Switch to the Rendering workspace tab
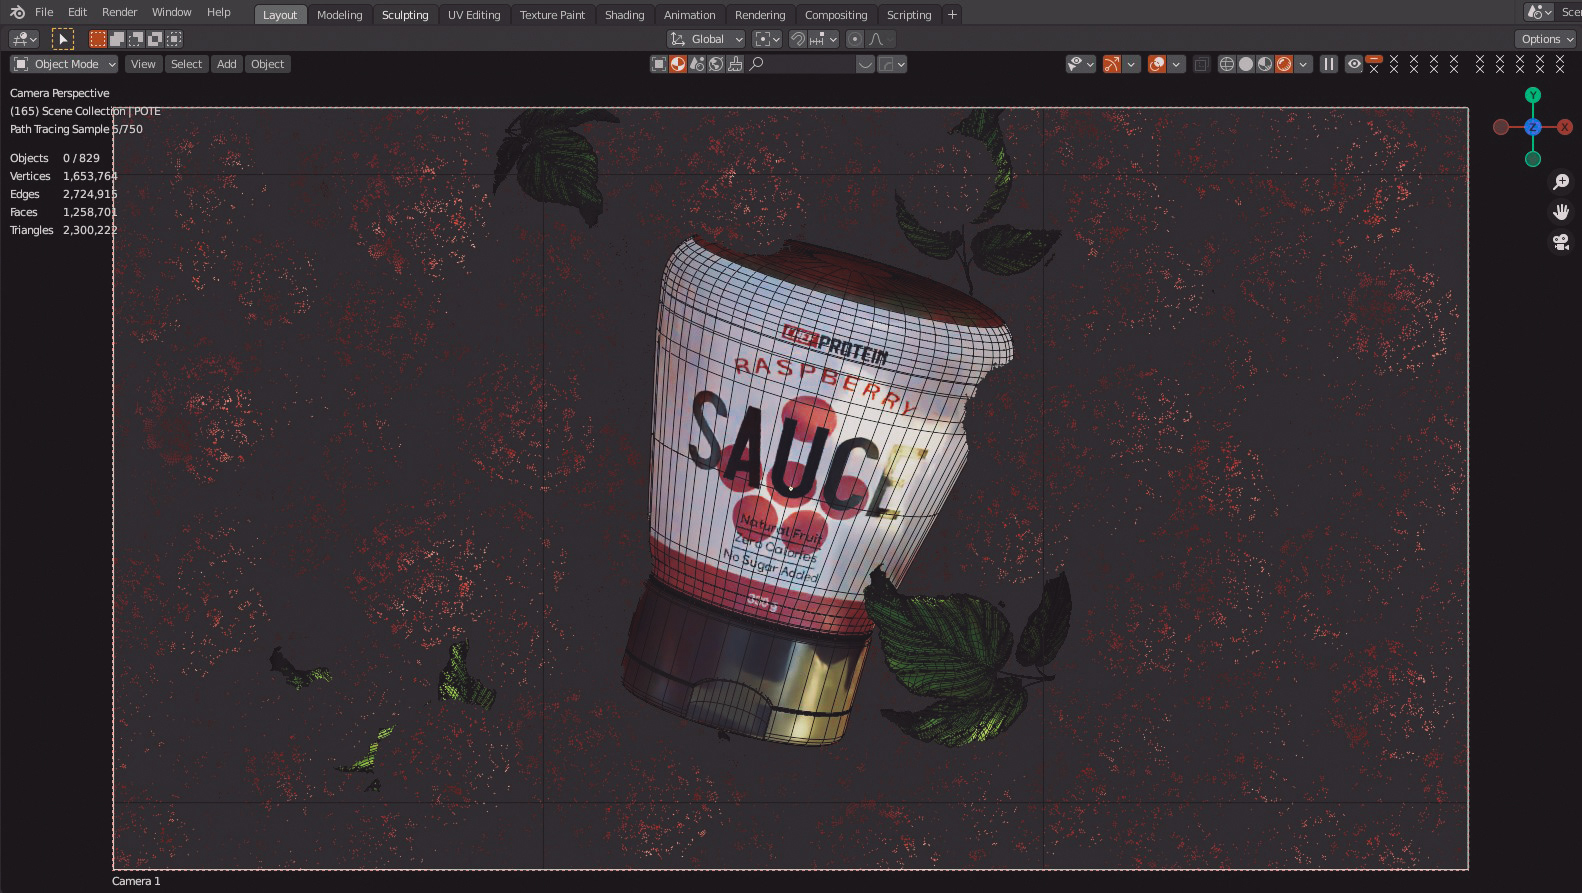The height and width of the screenshot is (893, 1582). [760, 15]
